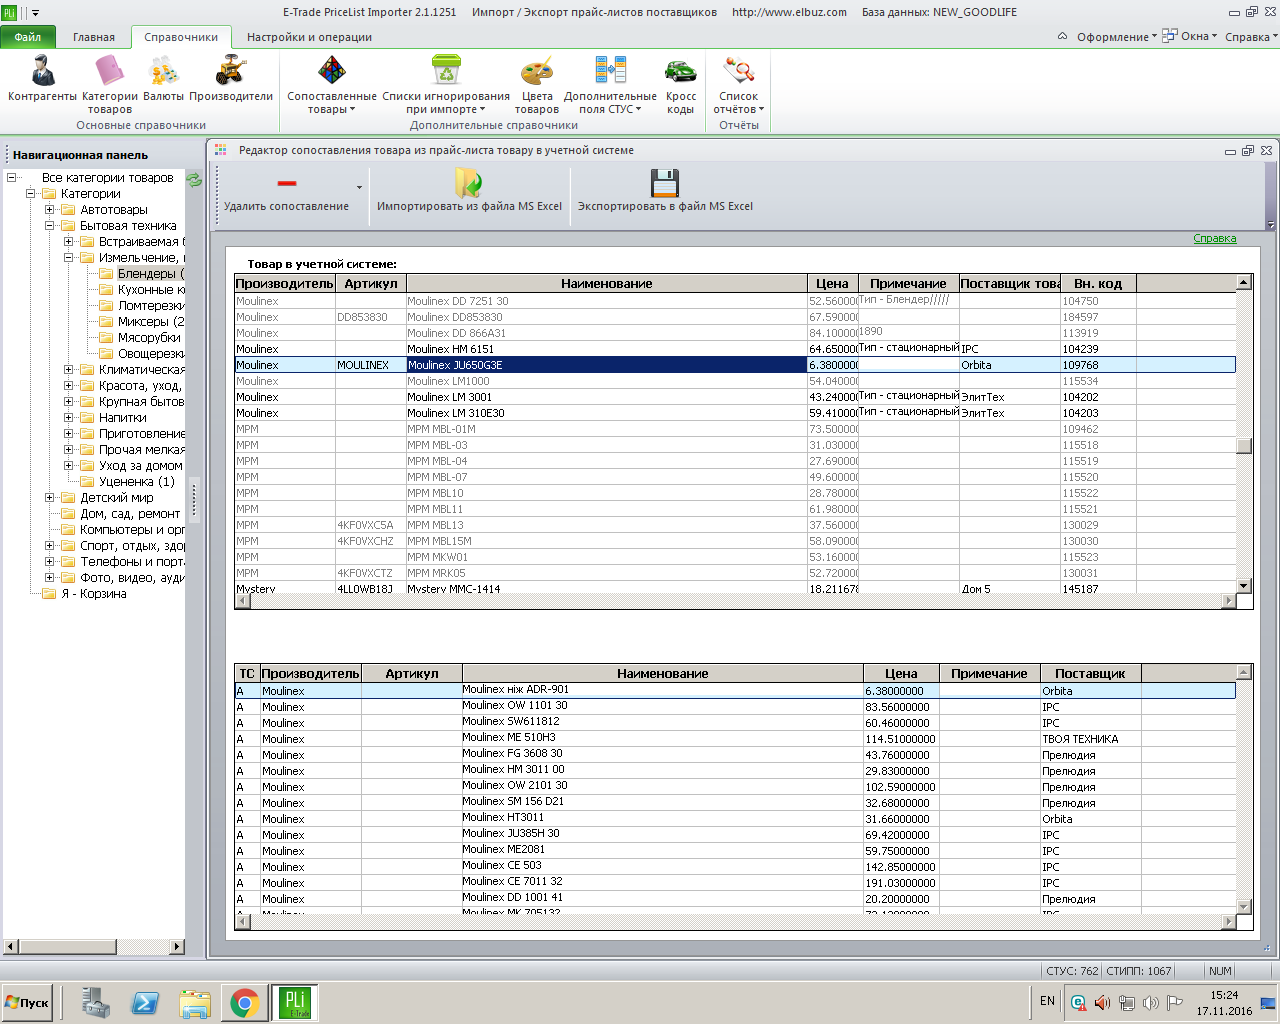The height and width of the screenshot is (1024, 1280).
Task: Sort upper table by Наименование header
Action: point(606,284)
